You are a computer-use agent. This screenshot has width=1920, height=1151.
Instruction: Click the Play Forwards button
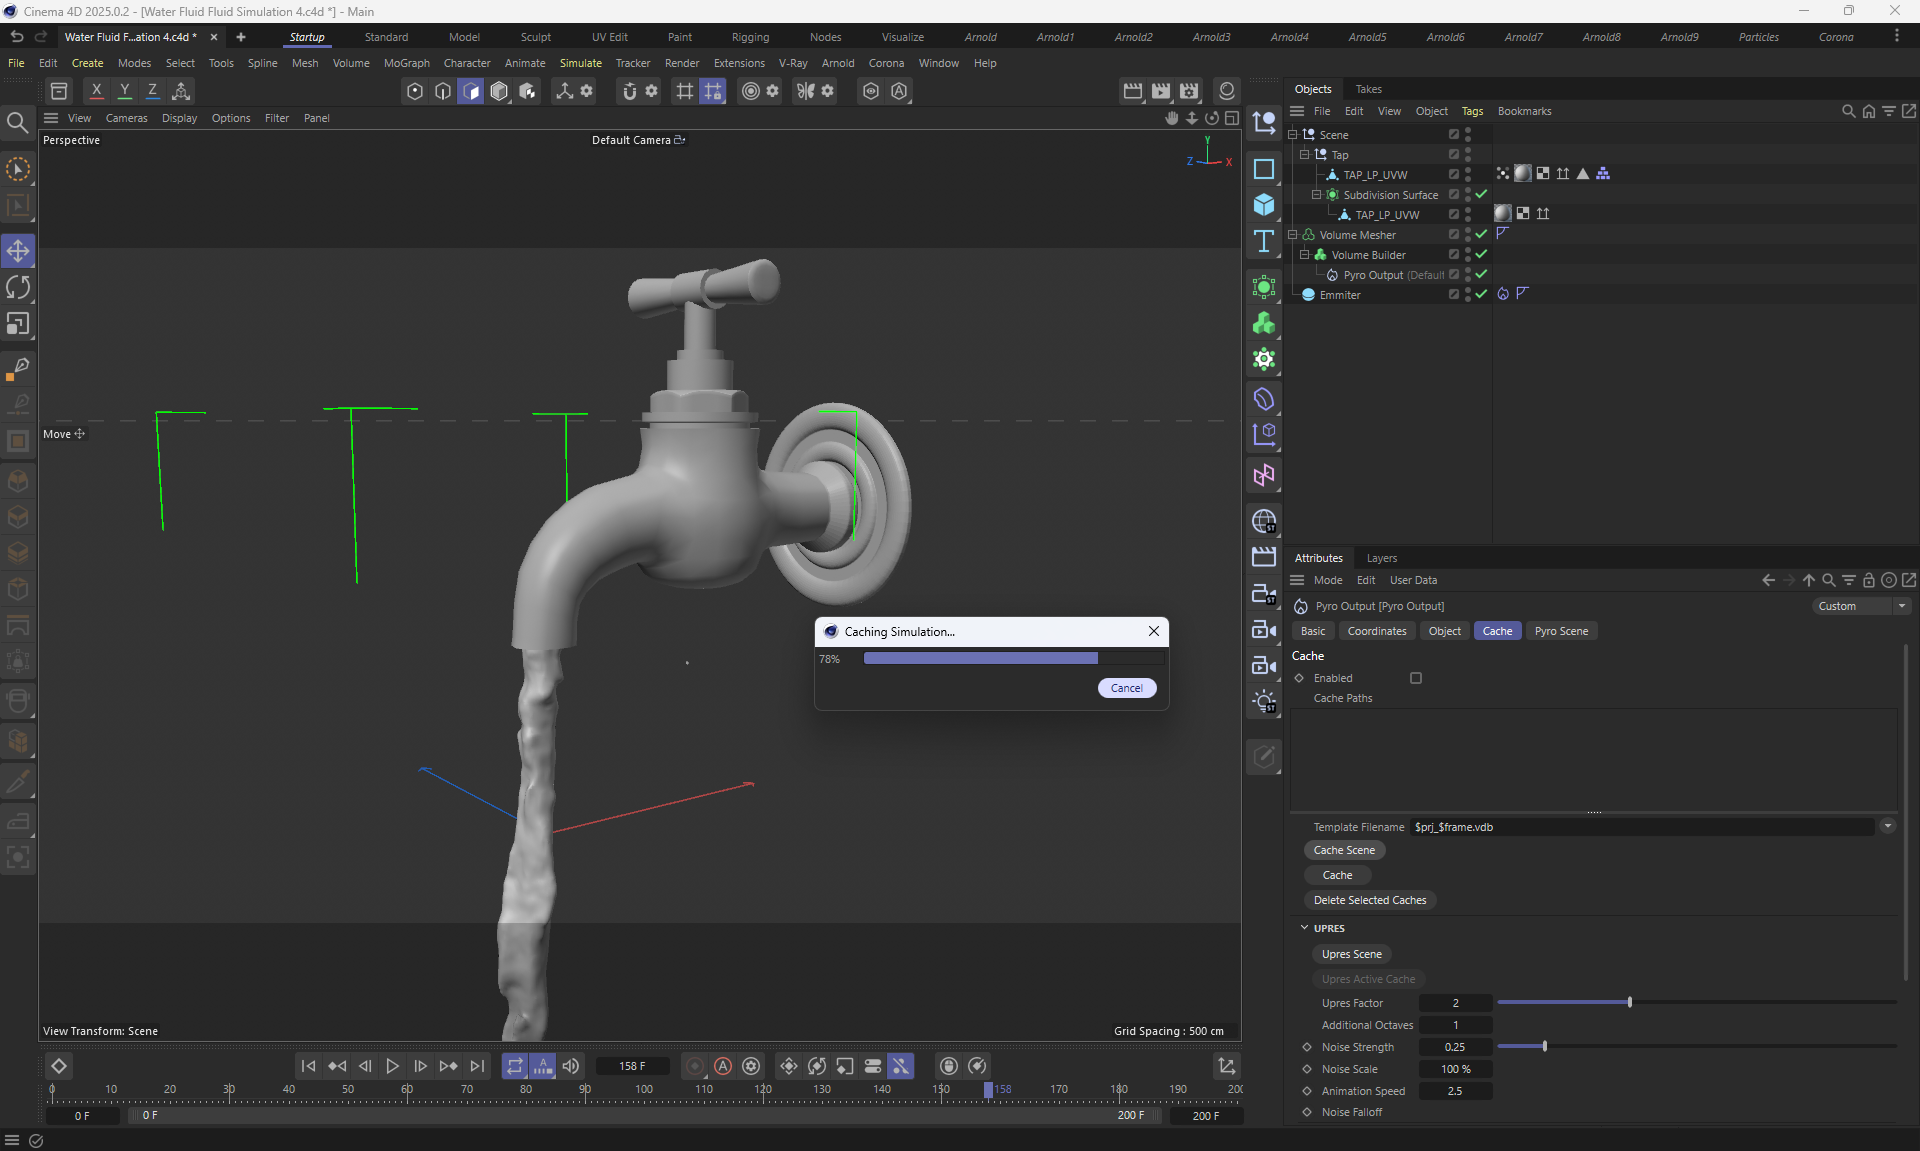click(x=392, y=1066)
